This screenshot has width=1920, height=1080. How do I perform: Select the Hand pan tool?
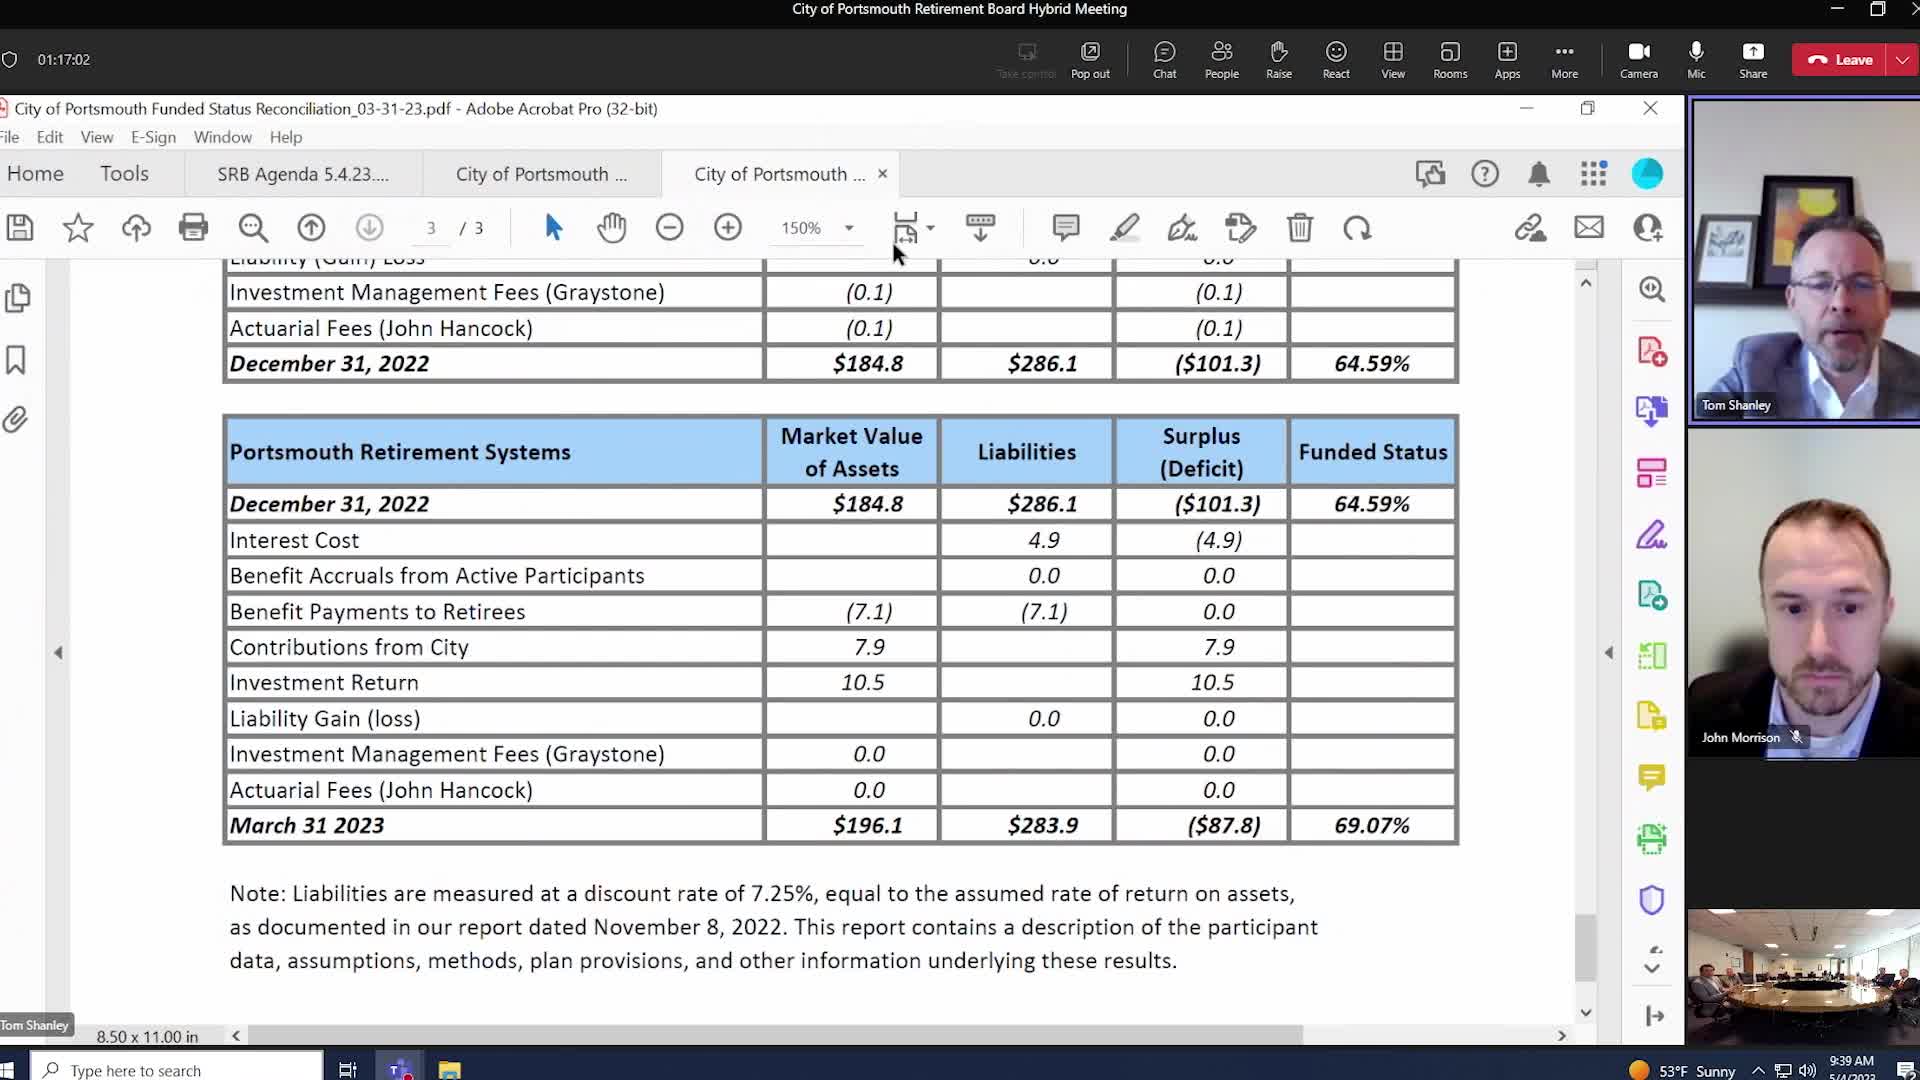pyautogui.click(x=611, y=227)
